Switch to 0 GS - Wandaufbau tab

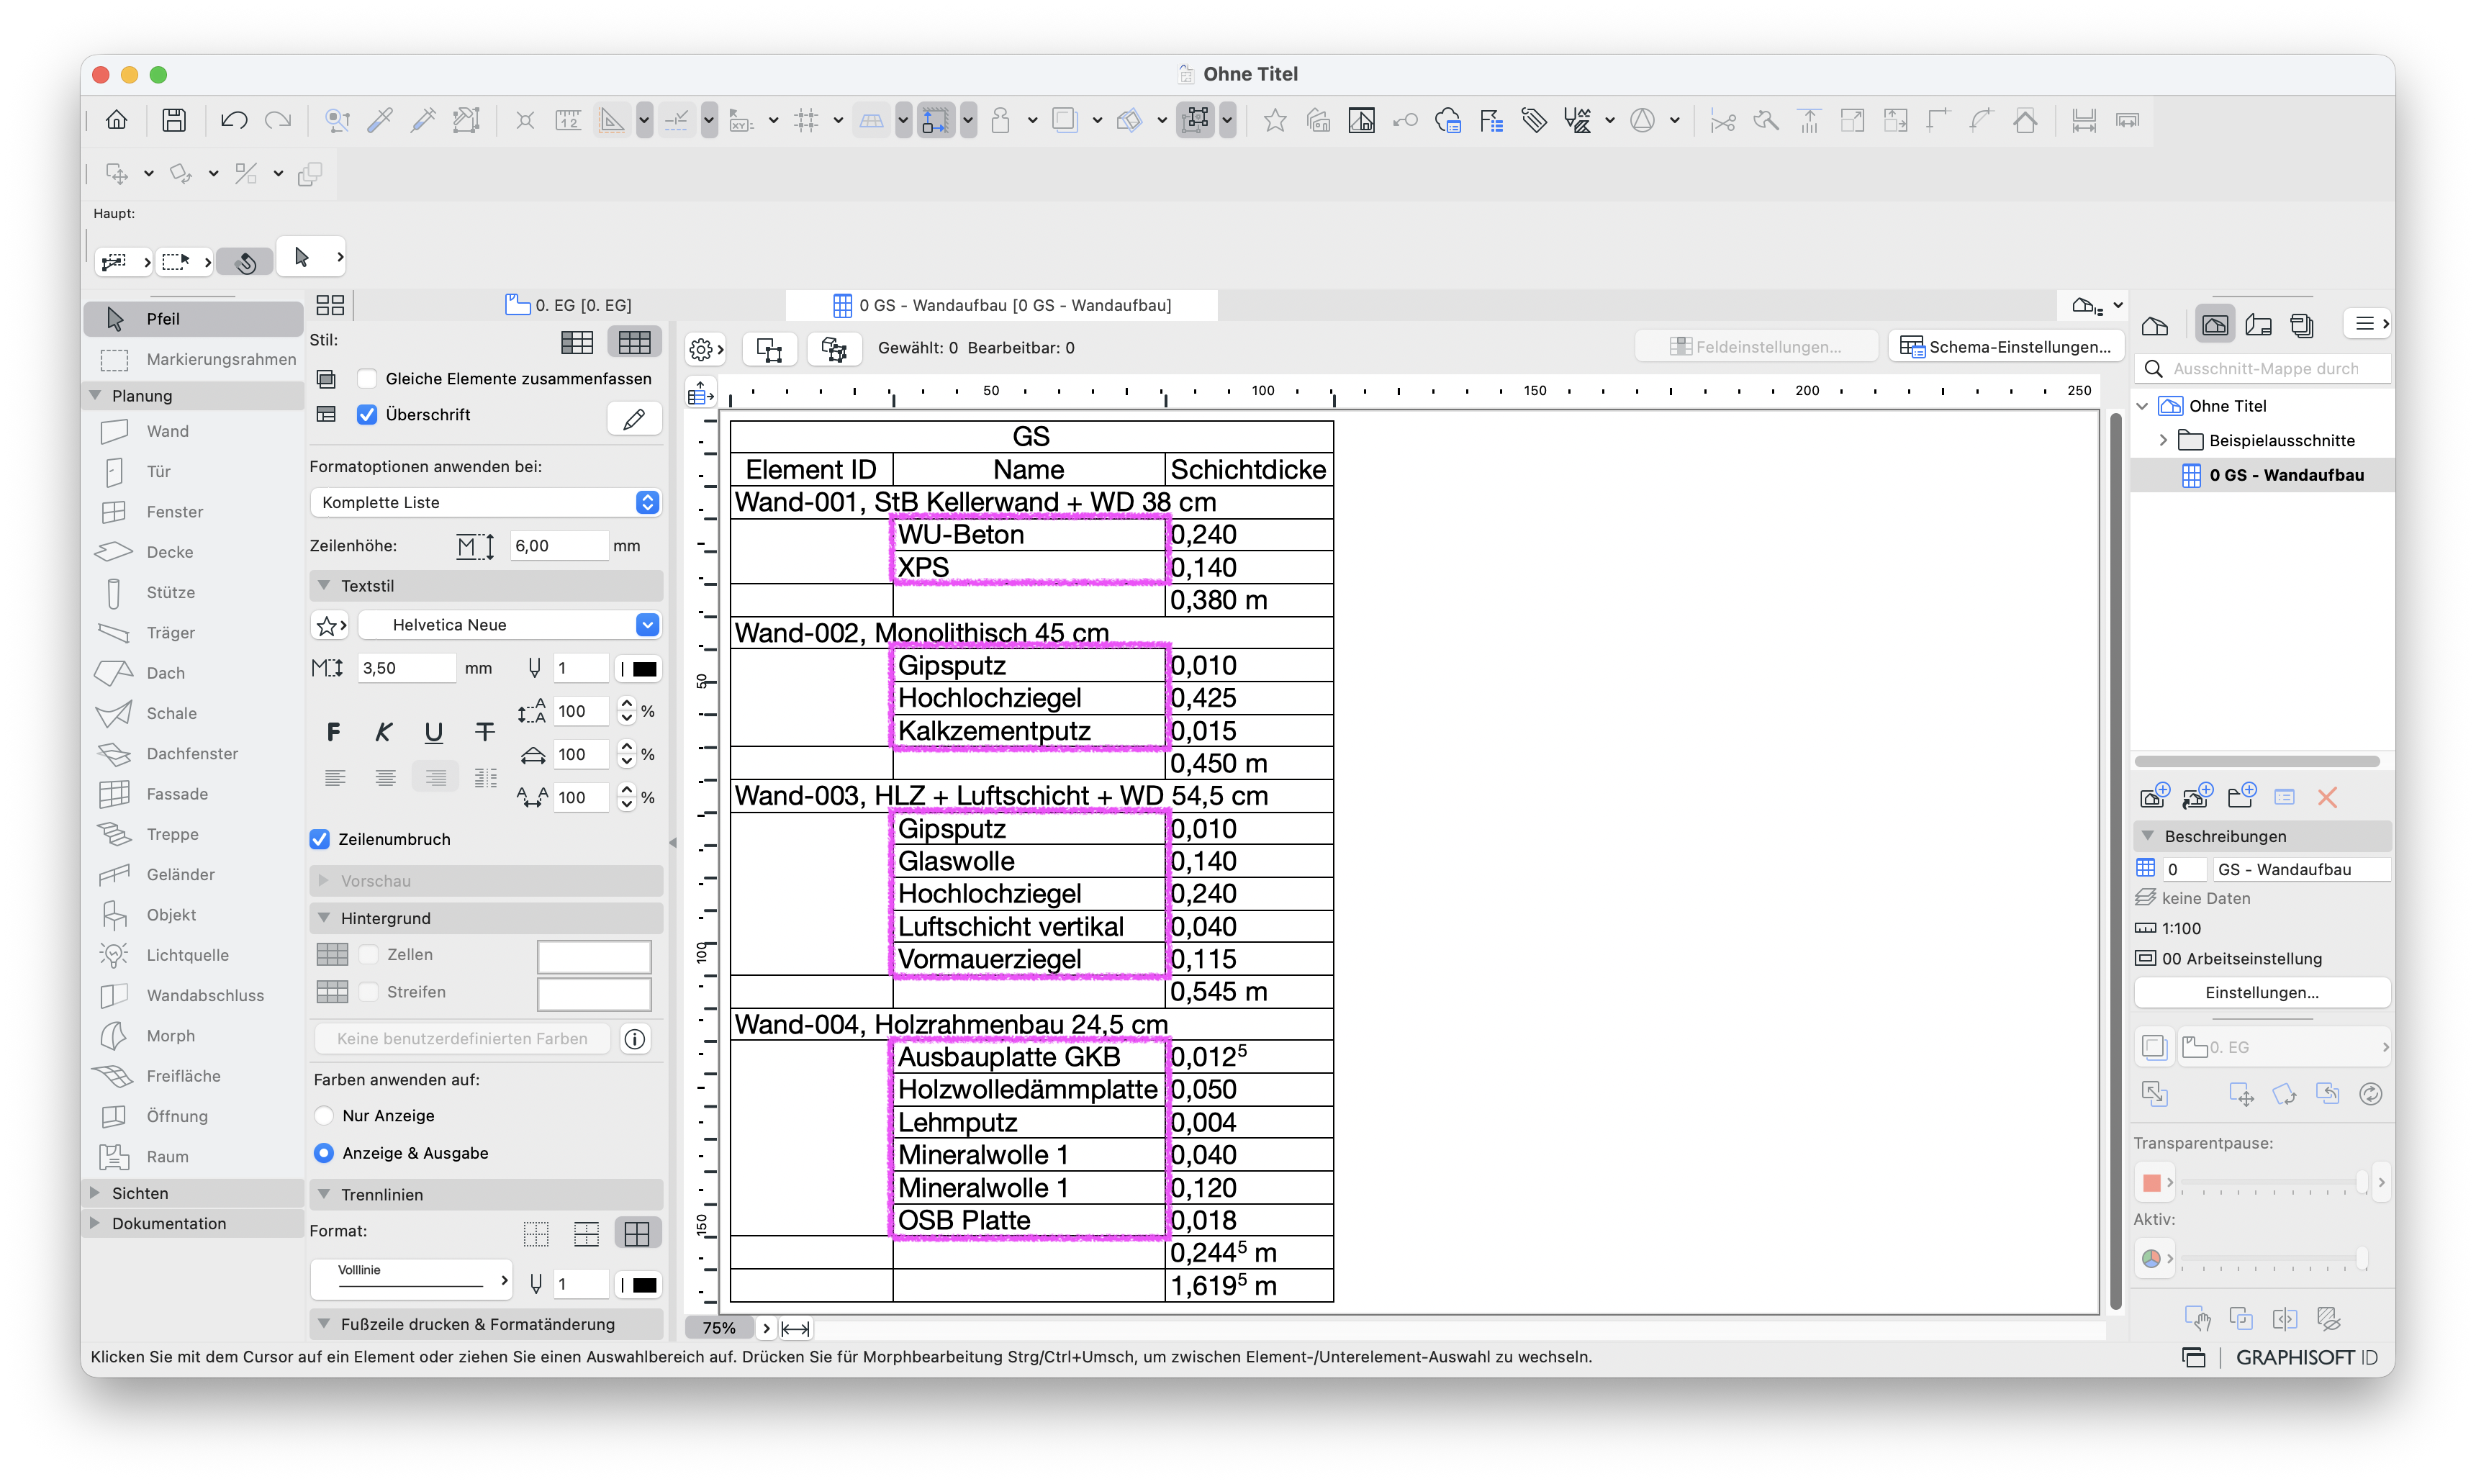pyautogui.click(x=1002, y=305)
